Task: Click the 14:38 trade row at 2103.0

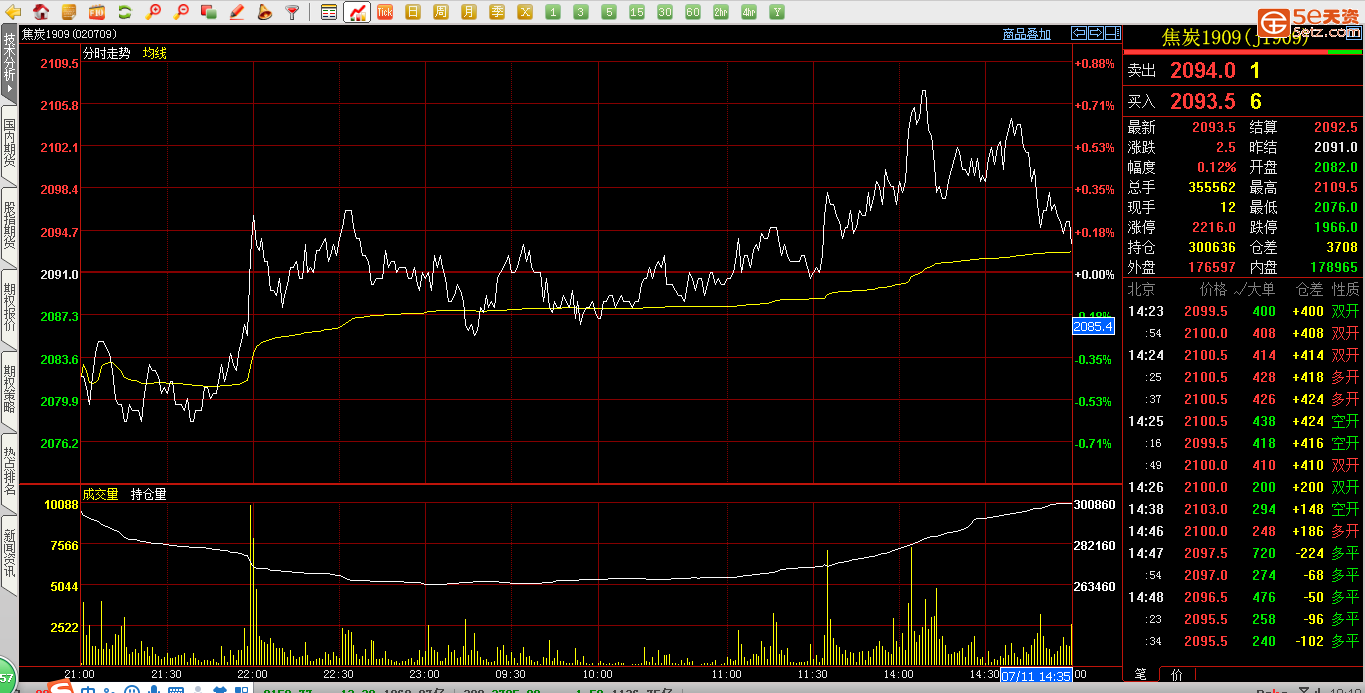Action: click(x=1243, y=509)
